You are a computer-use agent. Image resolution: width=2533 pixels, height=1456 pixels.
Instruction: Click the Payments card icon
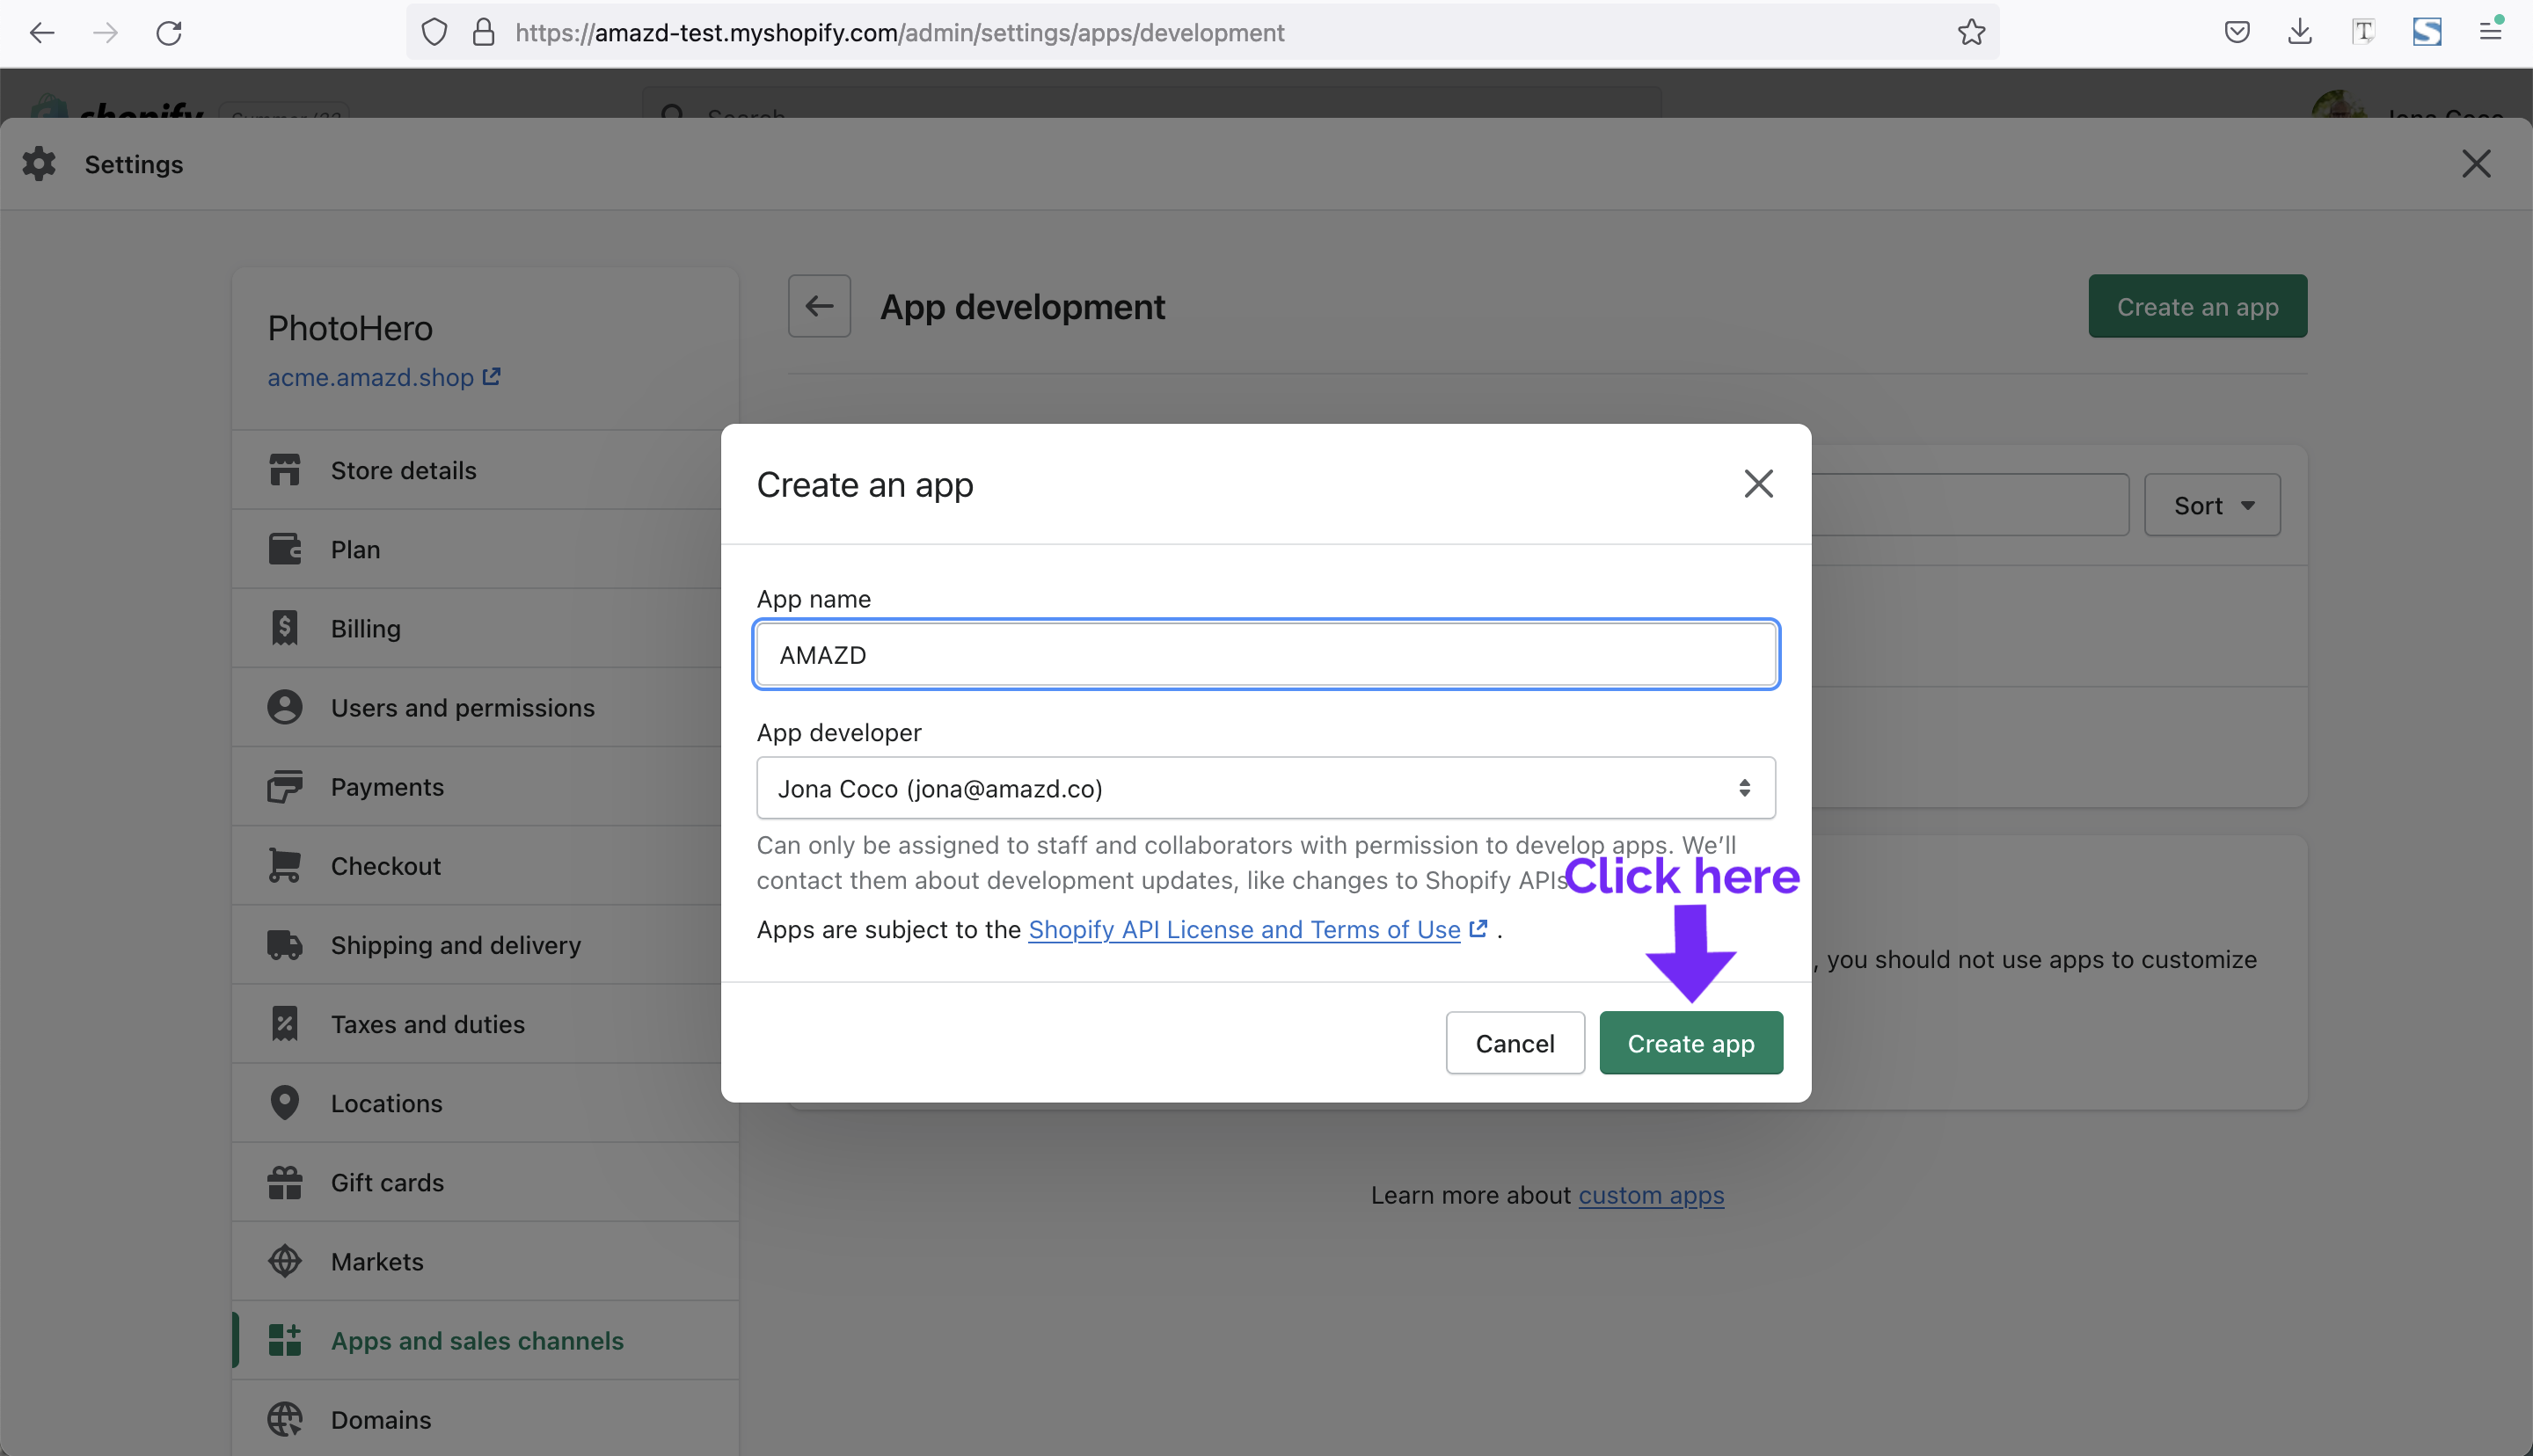pyautogui.click(x=285, y=787)
